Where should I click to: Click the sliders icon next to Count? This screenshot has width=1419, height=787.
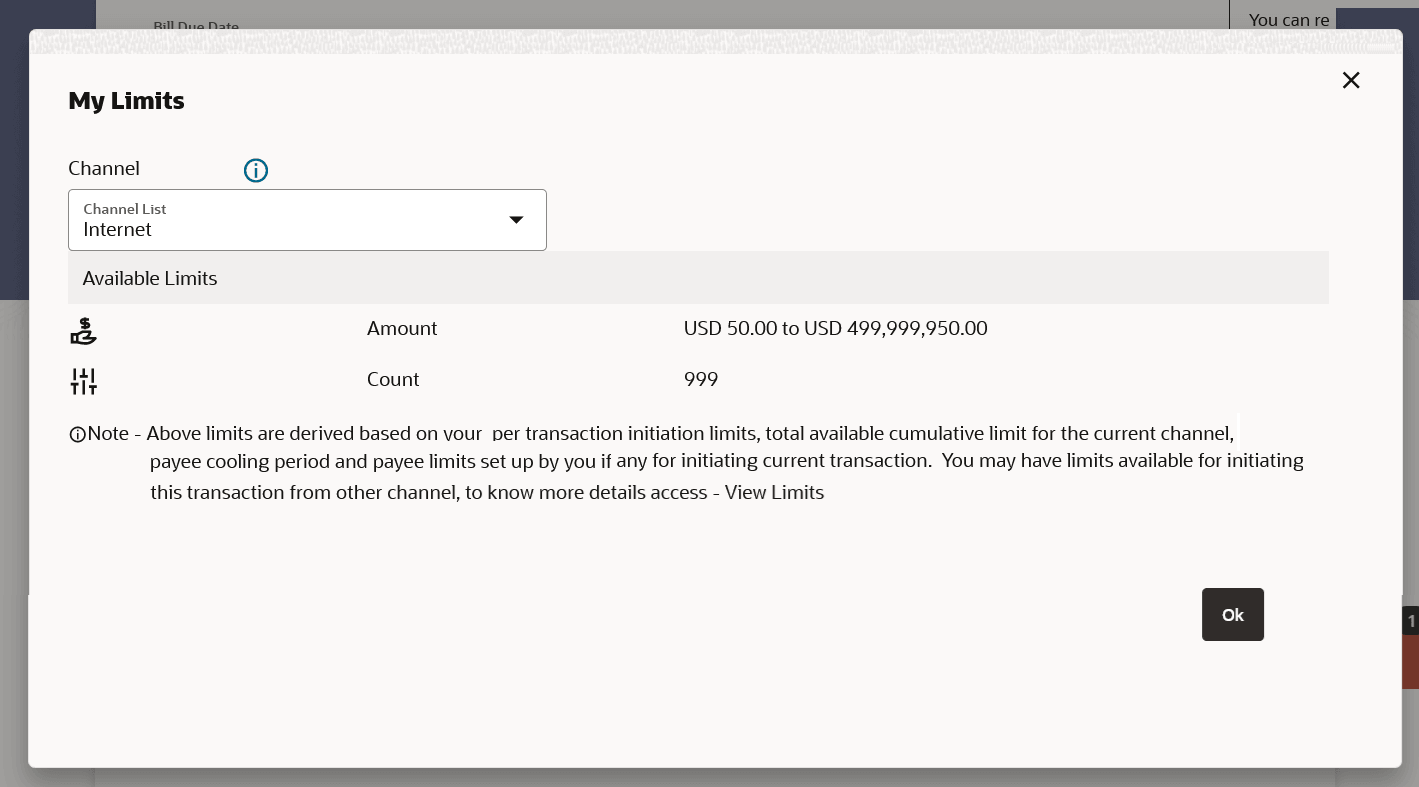[84, 381]
